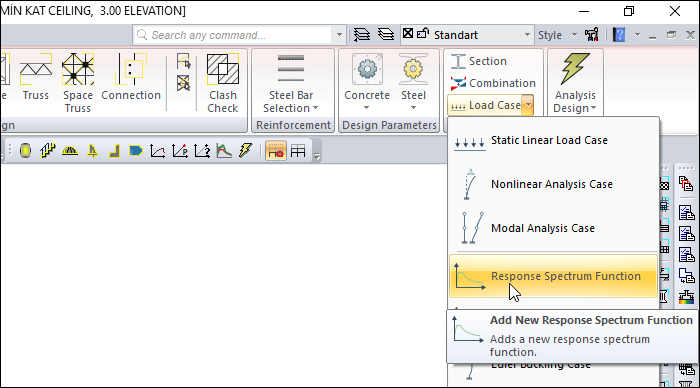This screenshot has height=388, width=700.
Task: Click the small crossed box ribbon icon
Action: [183, 83]
